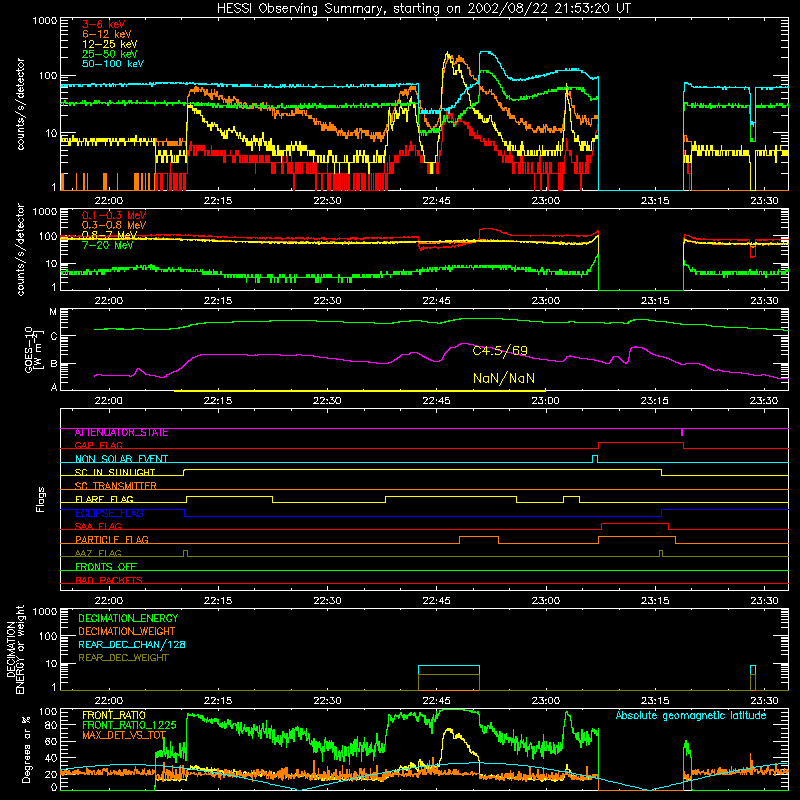Click the Absolute geomagnetic latitude label
This screenshot has height=800, width=800.
pos(691,715)
